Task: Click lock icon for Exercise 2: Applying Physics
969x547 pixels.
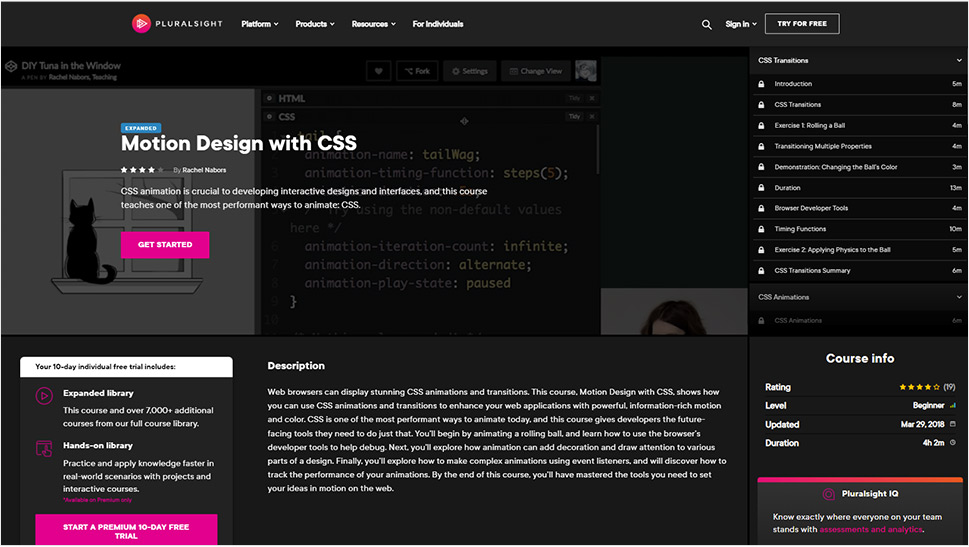Action: (761, 250)
